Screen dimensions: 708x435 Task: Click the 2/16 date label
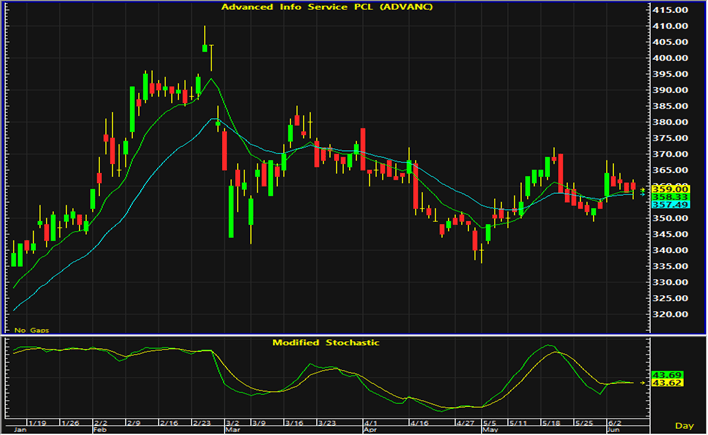169,423
